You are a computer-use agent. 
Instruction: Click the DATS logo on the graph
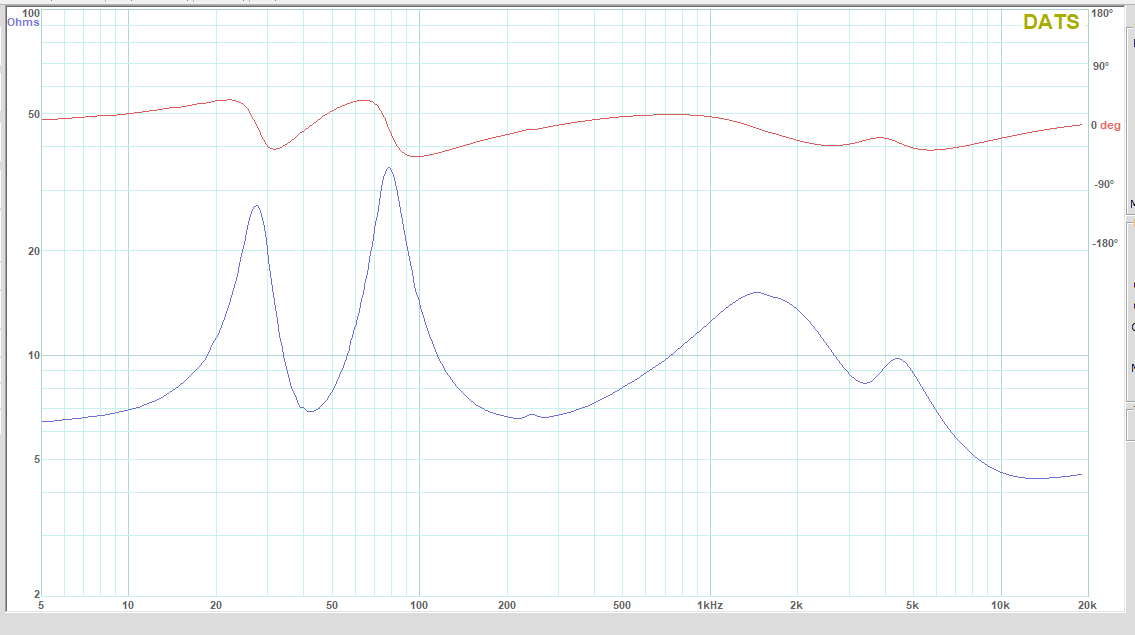pyautogui.click(x=1050, y=22)
